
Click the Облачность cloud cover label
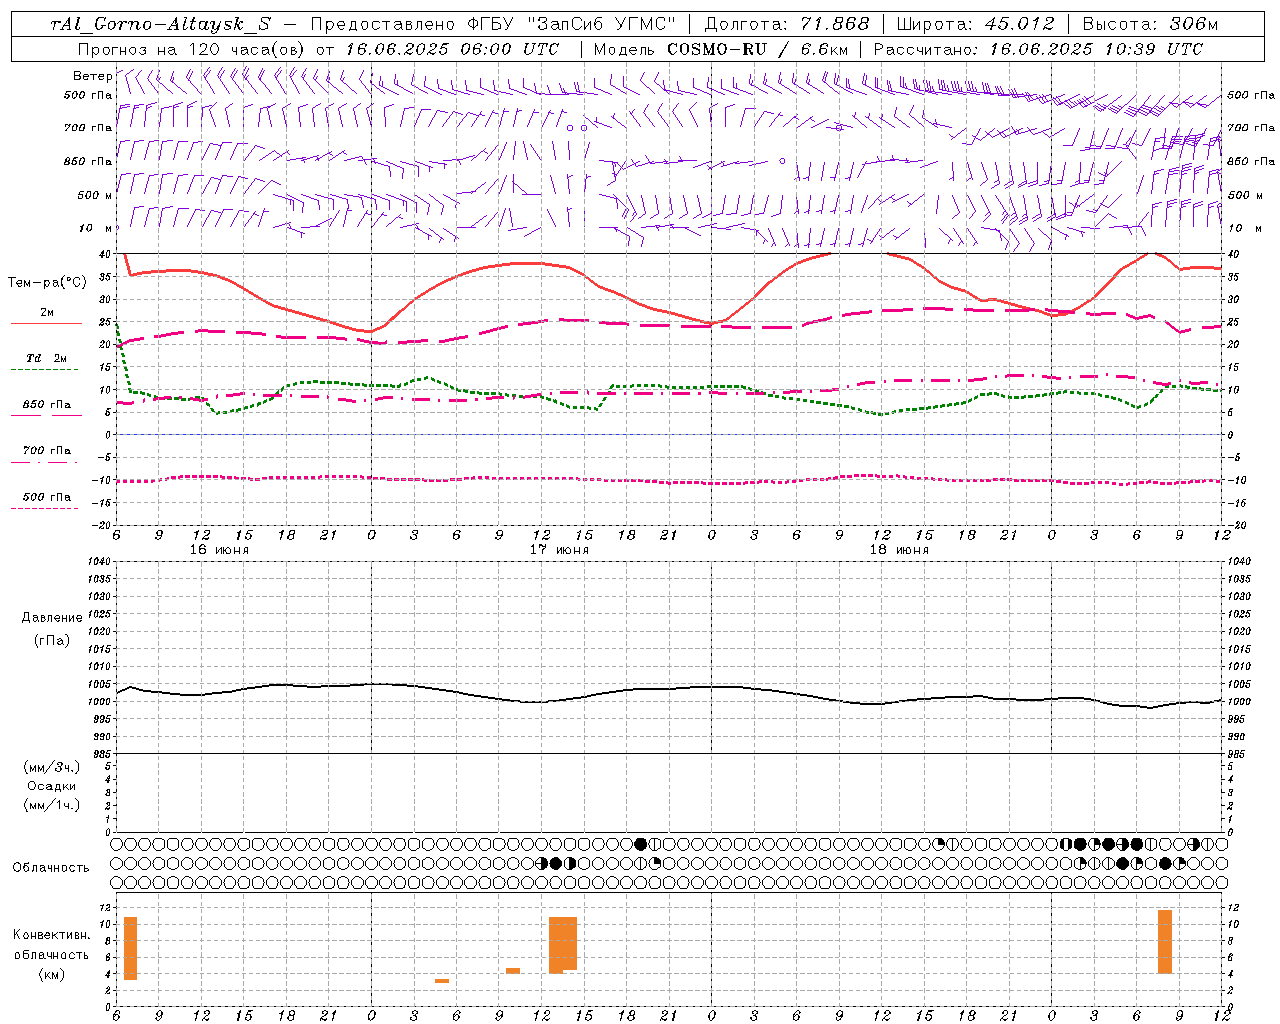point(51,867)
